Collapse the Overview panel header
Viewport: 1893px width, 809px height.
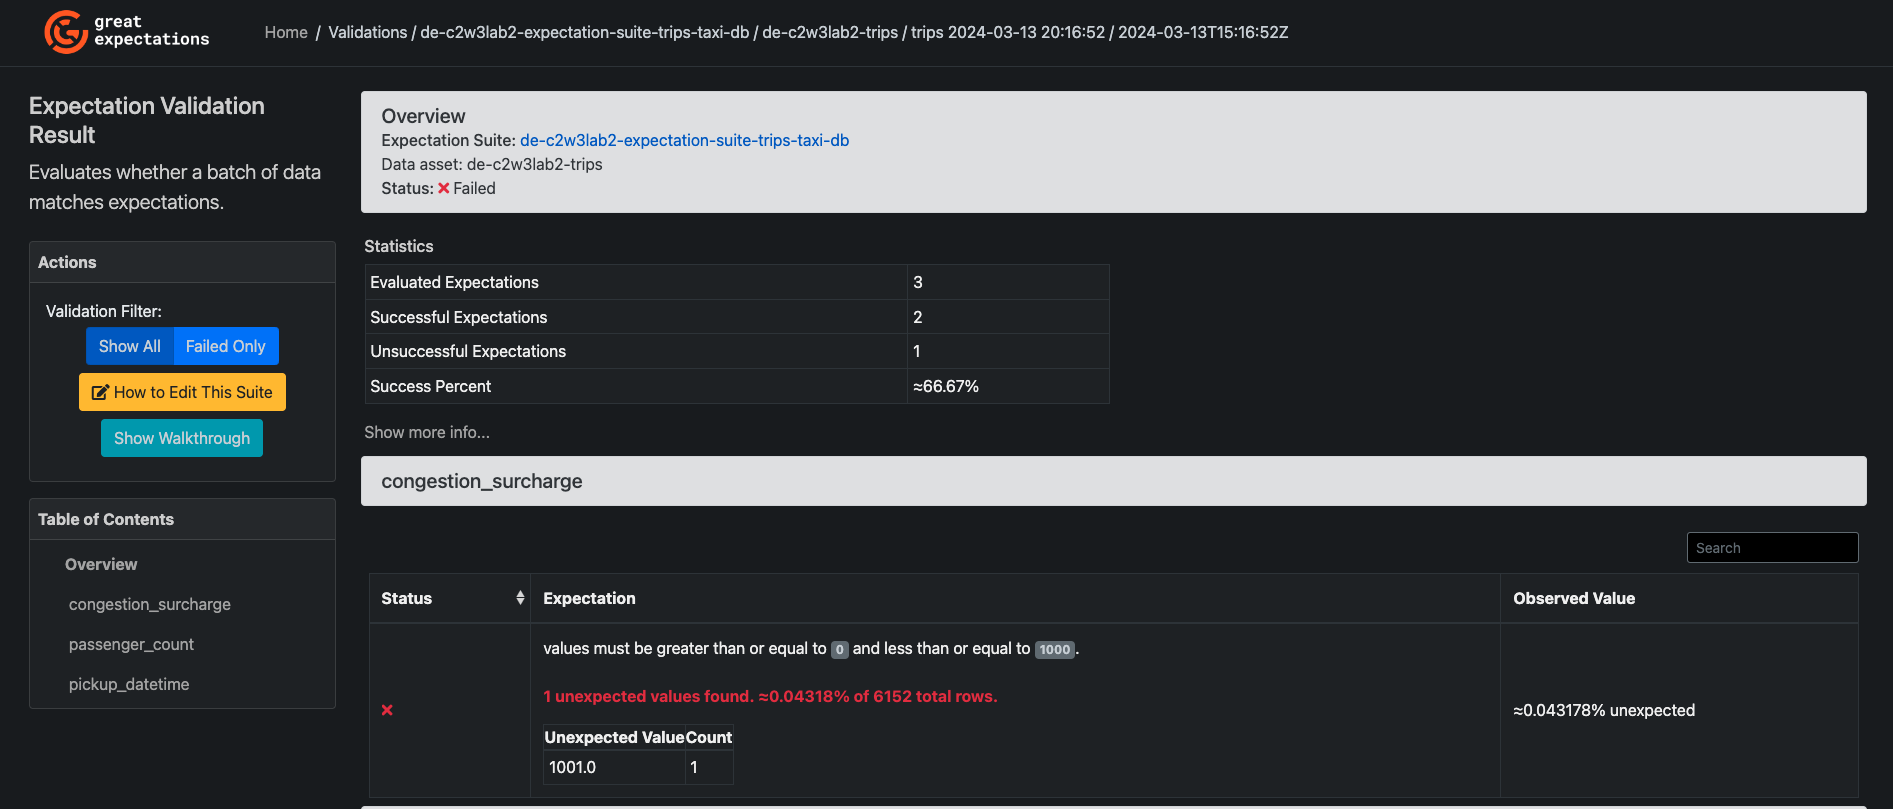(x=424, y=116)
